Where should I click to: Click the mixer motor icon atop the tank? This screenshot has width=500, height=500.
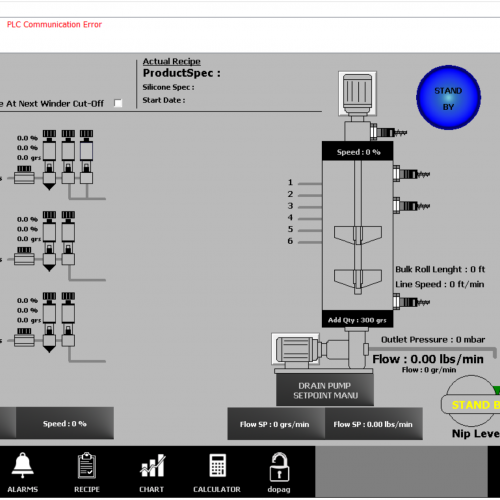(x=357, y=93)
